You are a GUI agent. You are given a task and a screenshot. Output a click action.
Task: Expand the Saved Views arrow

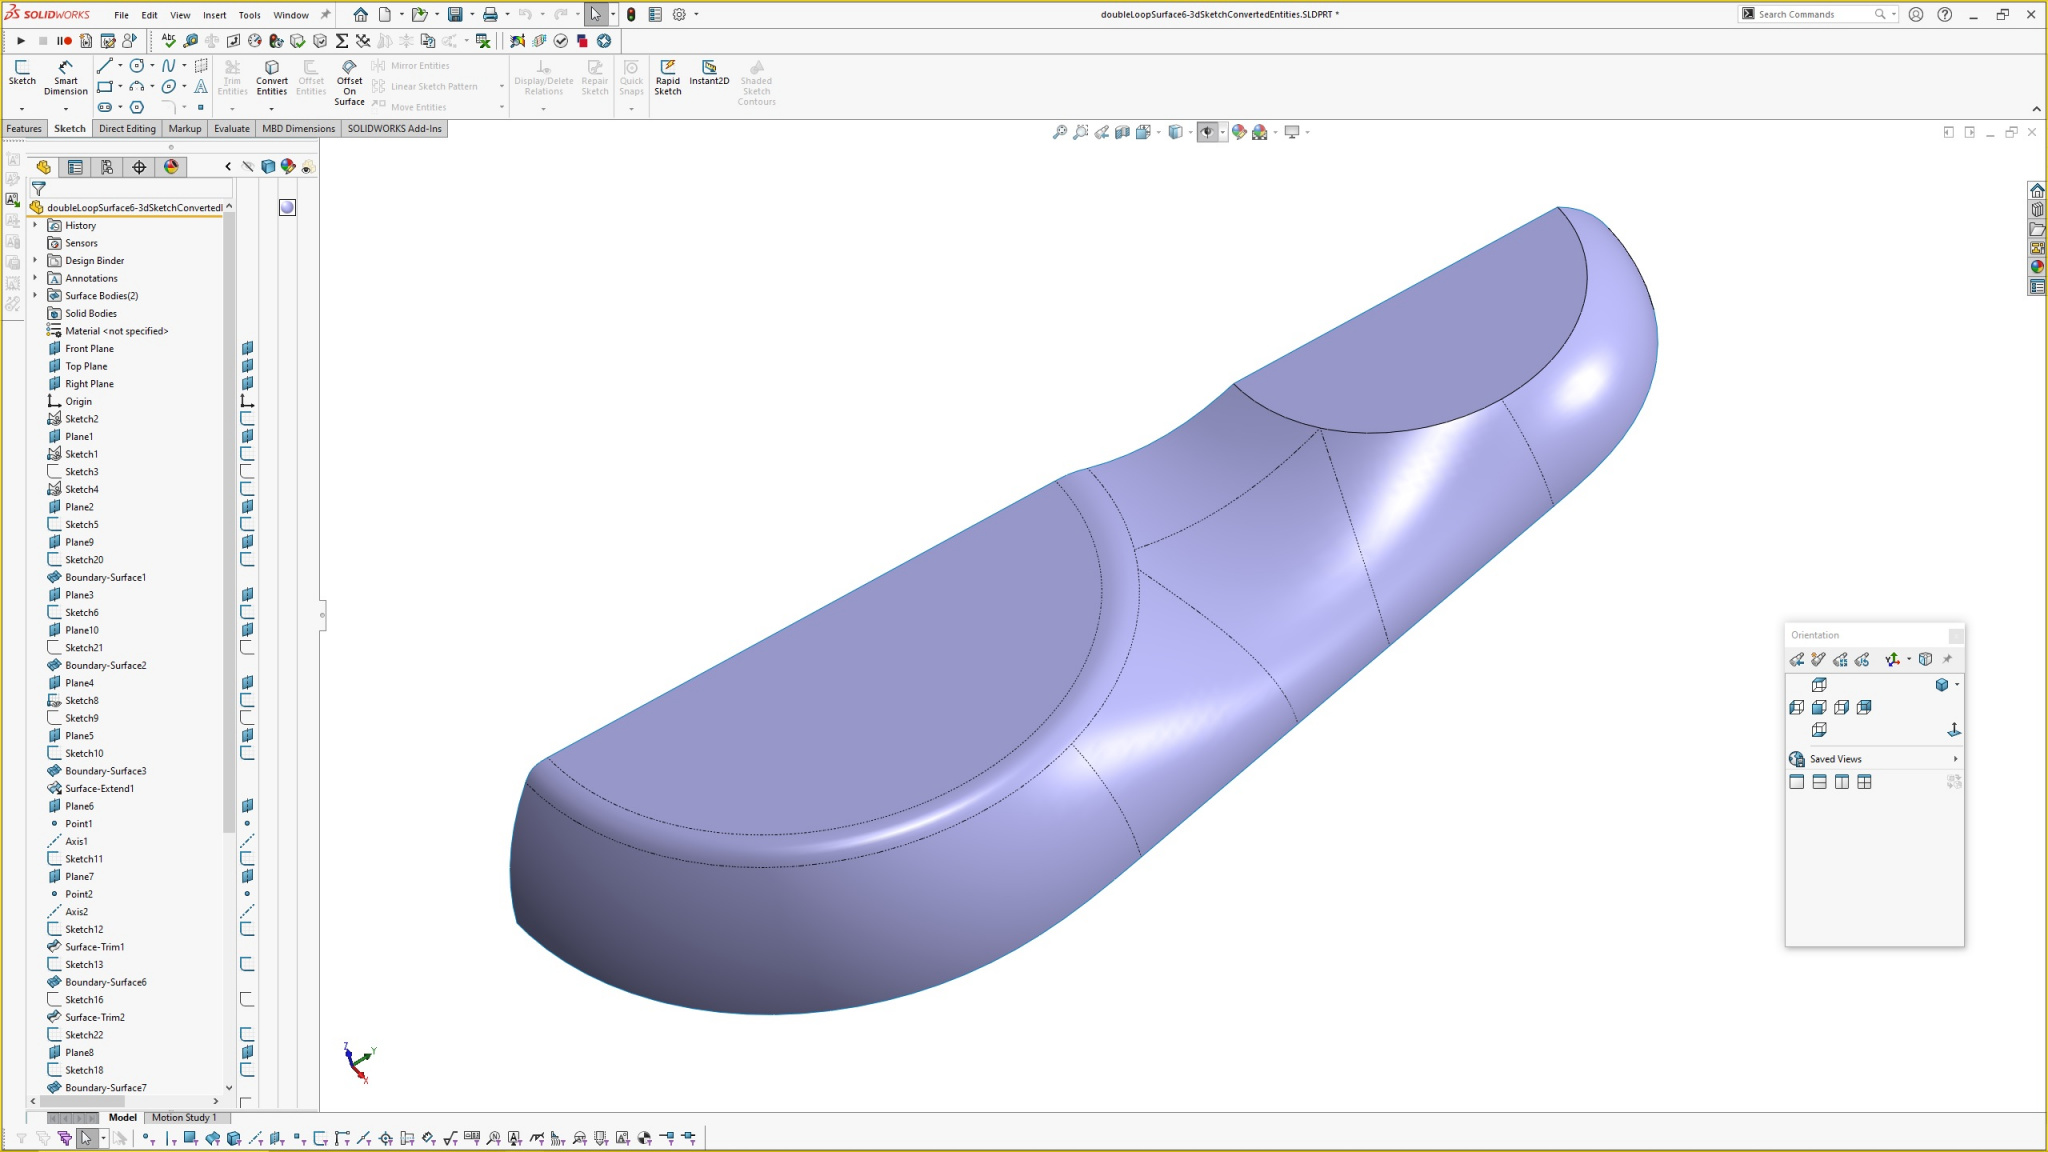[x=1955, y=759]
